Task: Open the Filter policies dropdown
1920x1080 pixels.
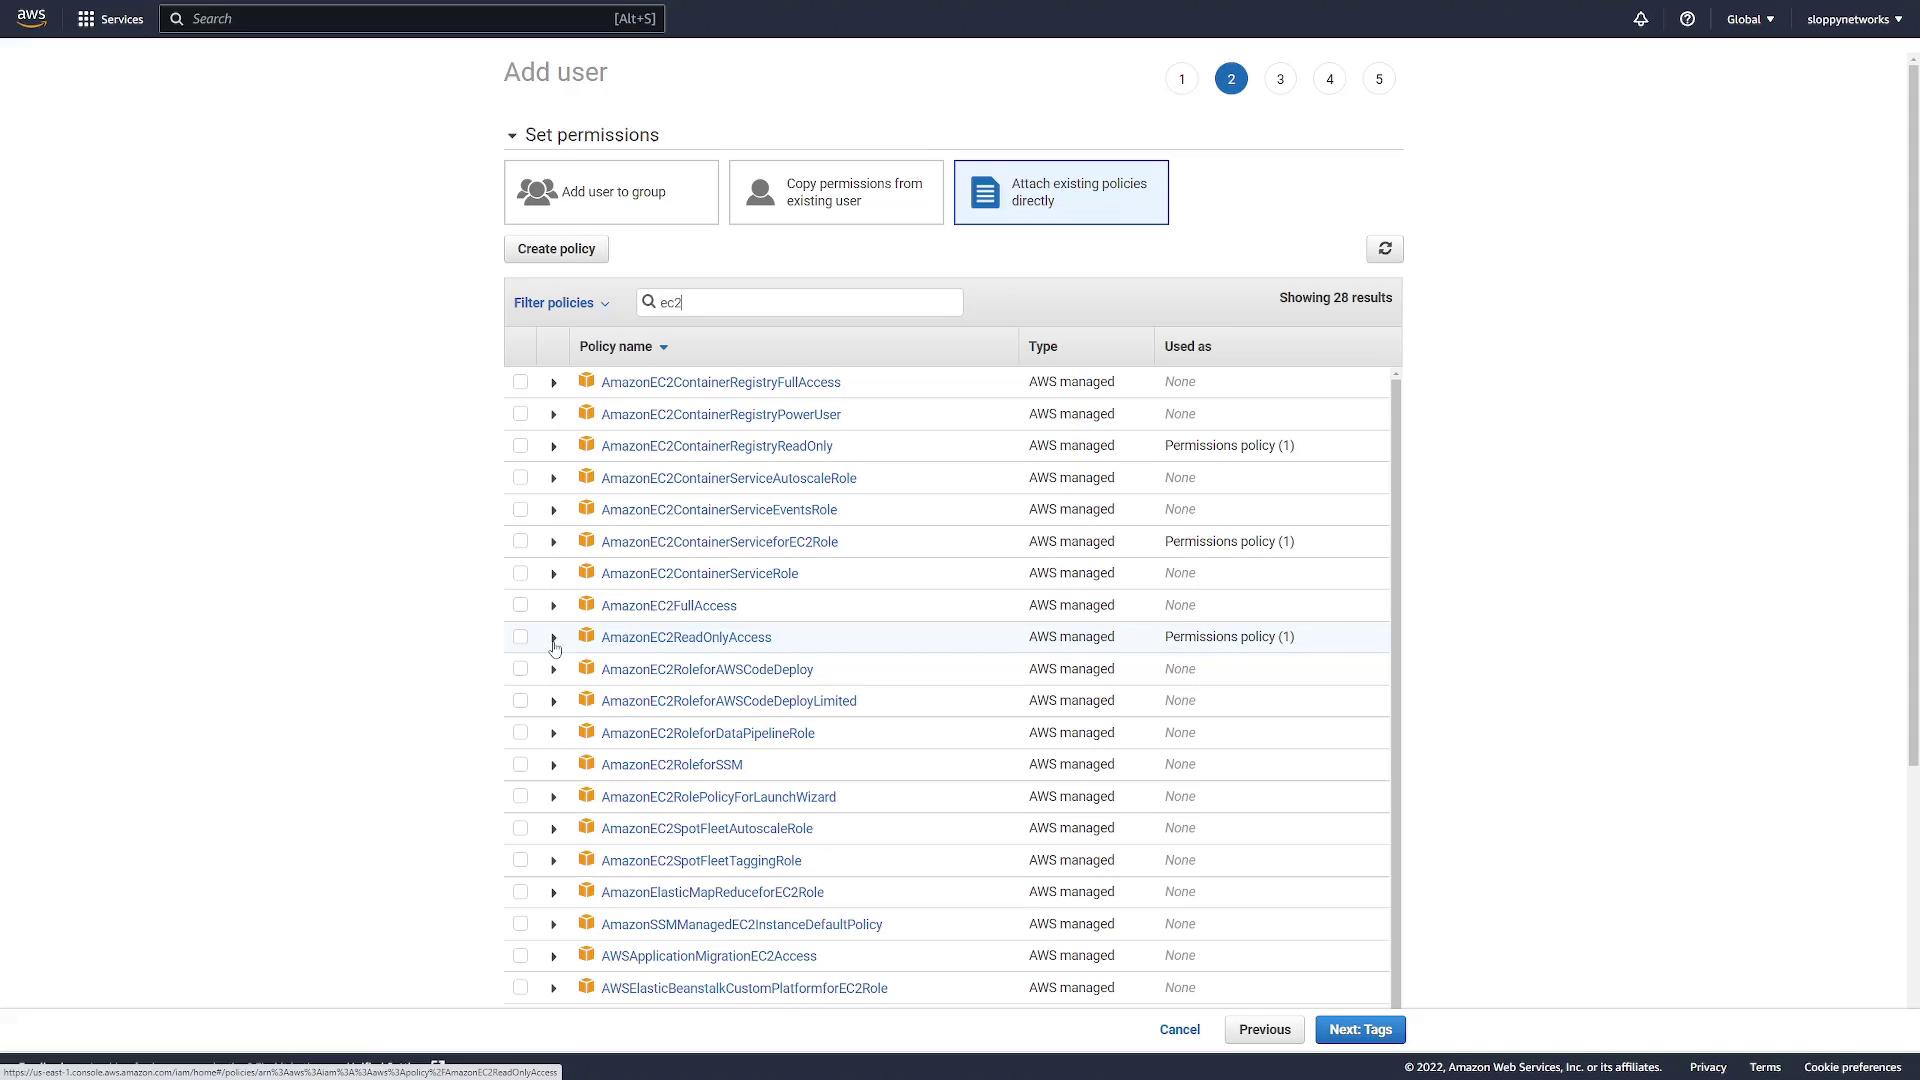Action: click(561, 303)
